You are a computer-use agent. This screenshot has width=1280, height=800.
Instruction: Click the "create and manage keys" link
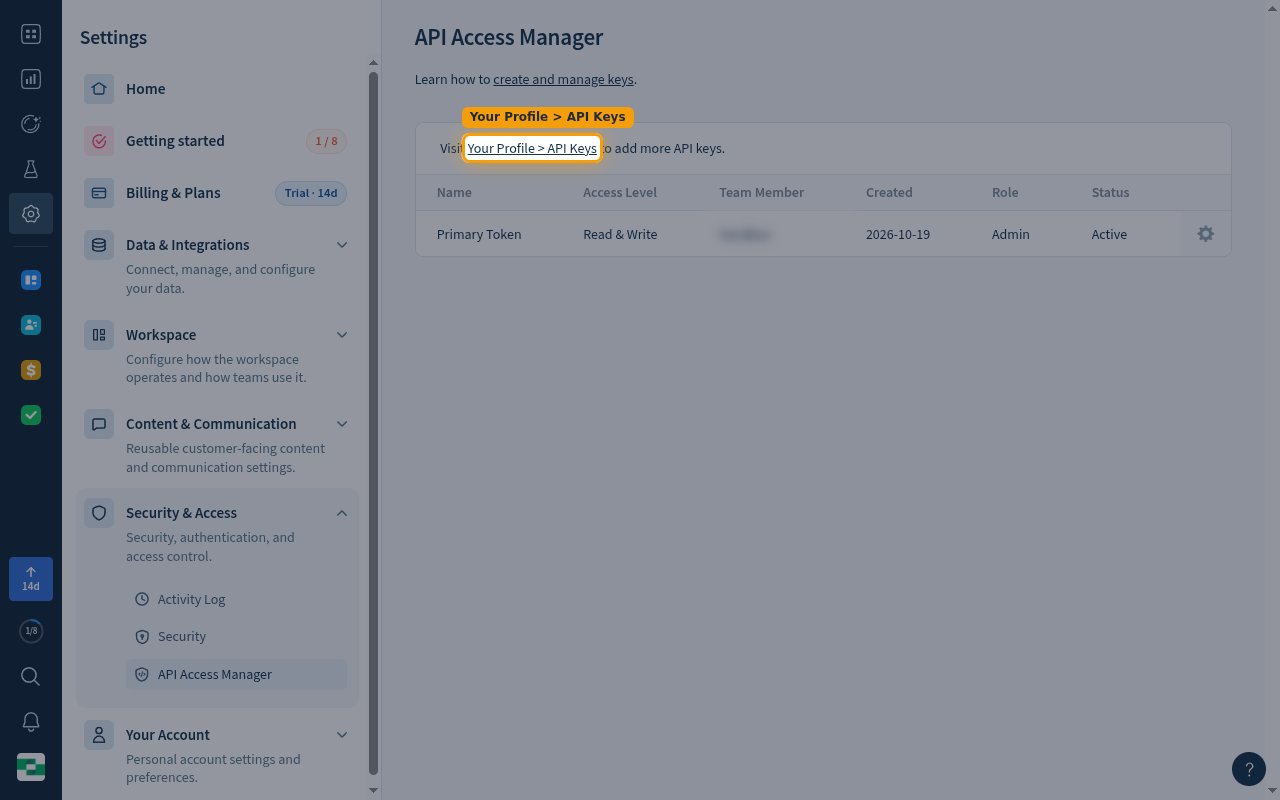click(563, 79)
